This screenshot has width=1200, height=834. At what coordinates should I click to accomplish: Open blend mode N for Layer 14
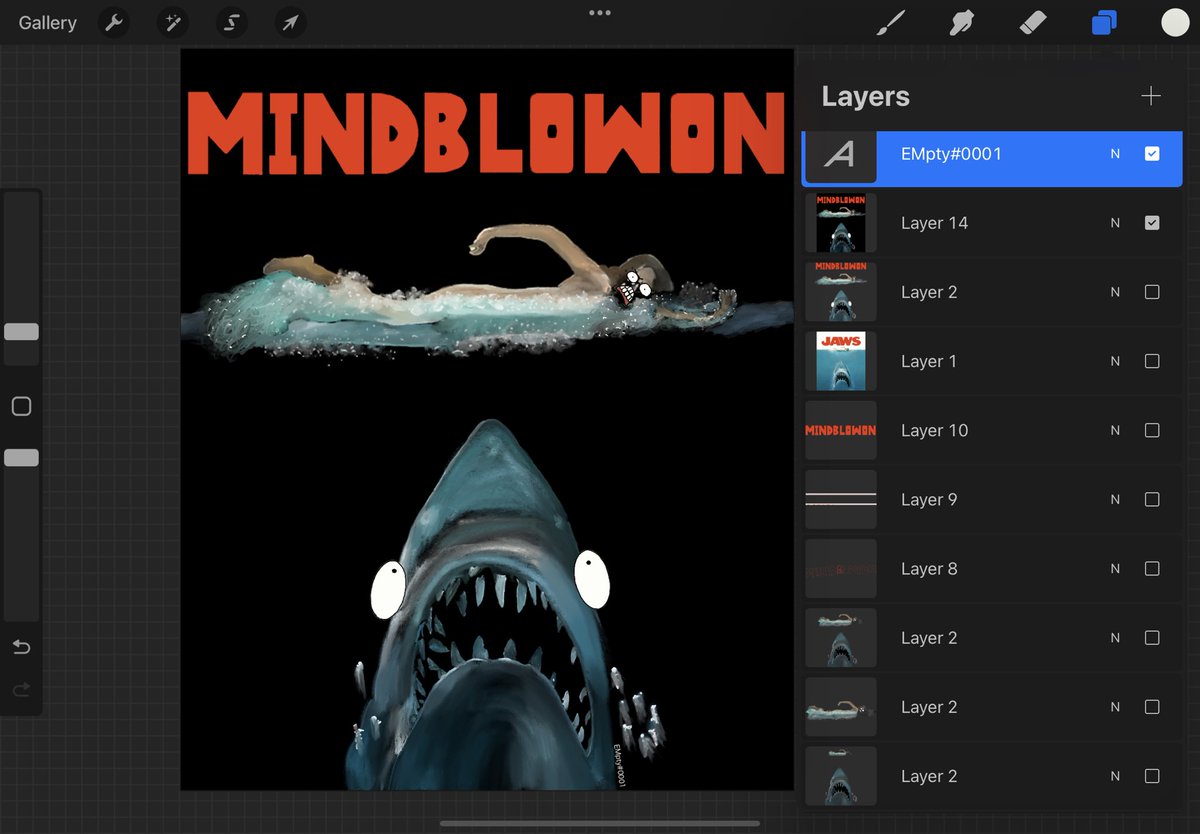tap(1115, 223)
